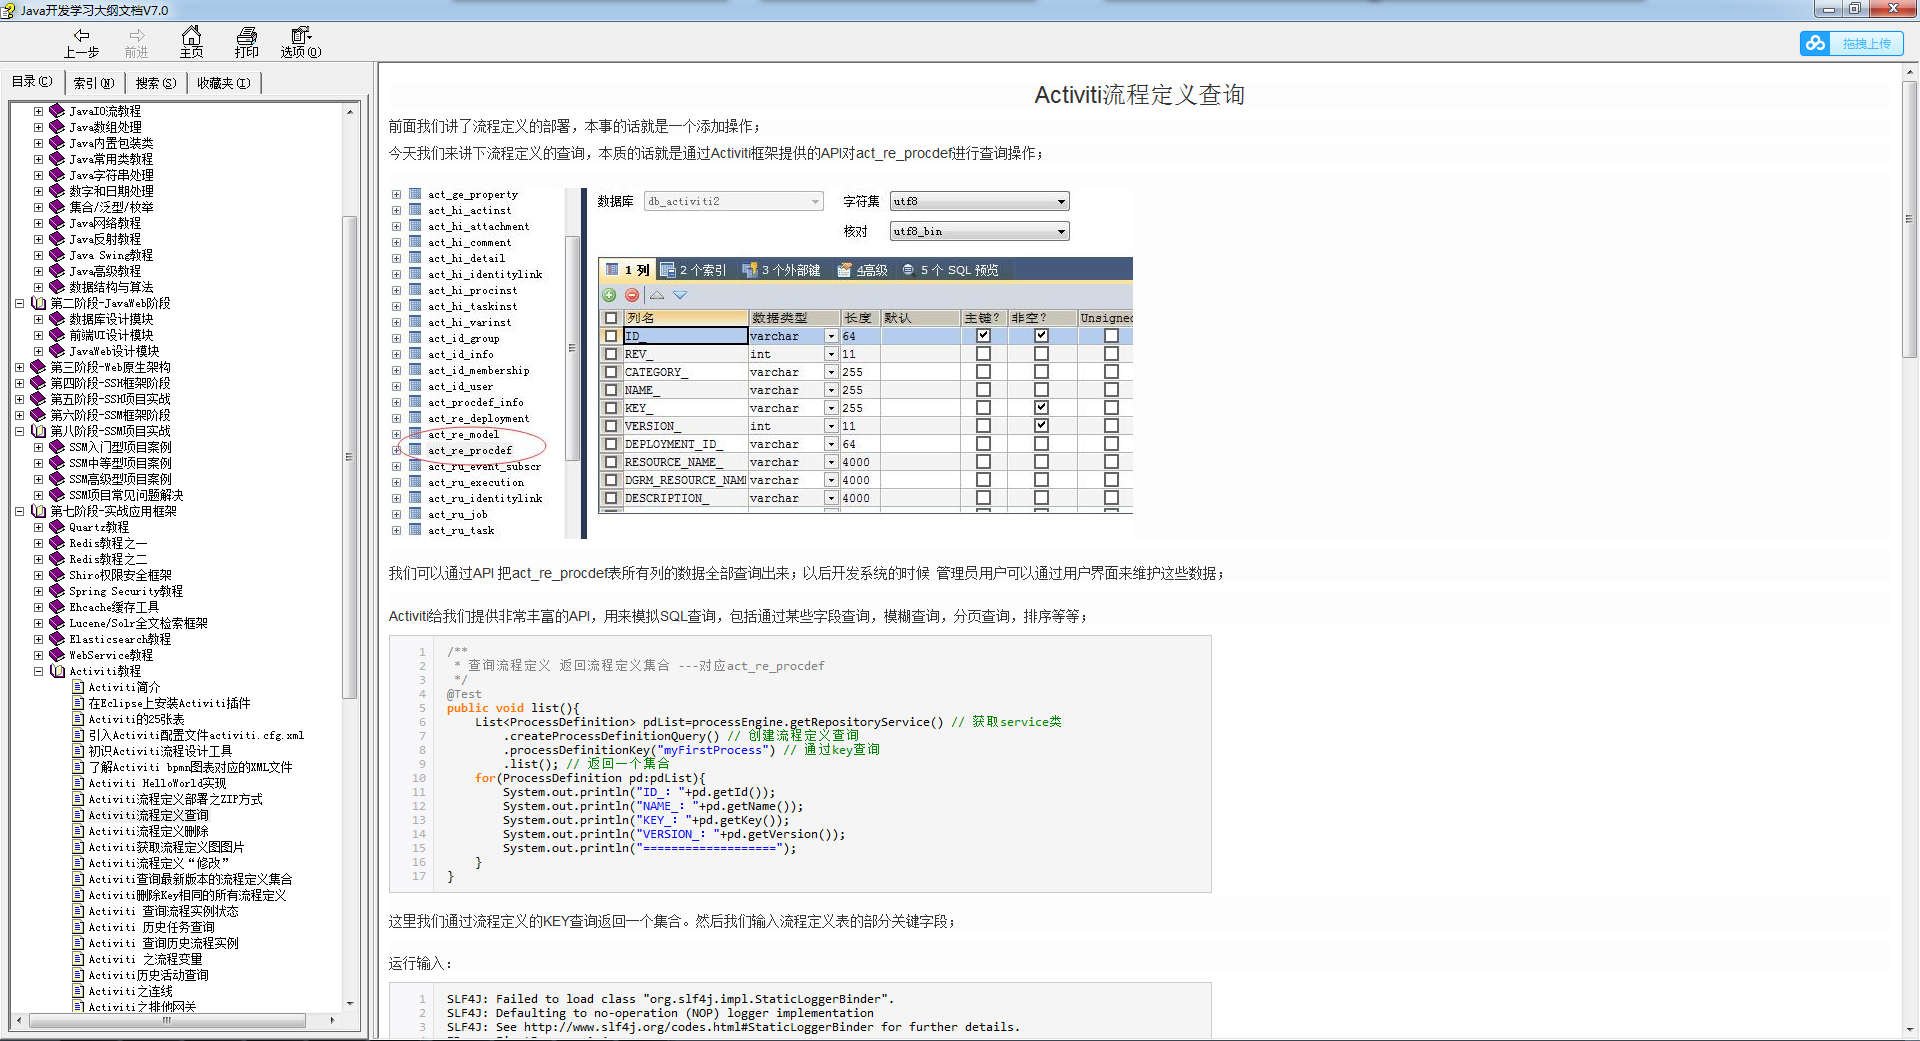
Task: Switch to the 搜索(S) search tab
Action: coord(156,83)
